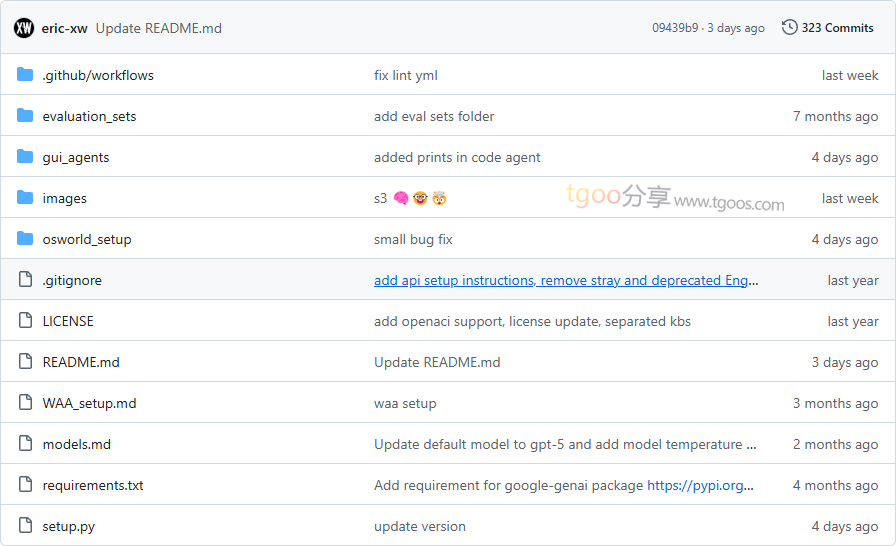The image size is (896, 546).
Task: Open the README.md file
Action: tap(80, 362)
